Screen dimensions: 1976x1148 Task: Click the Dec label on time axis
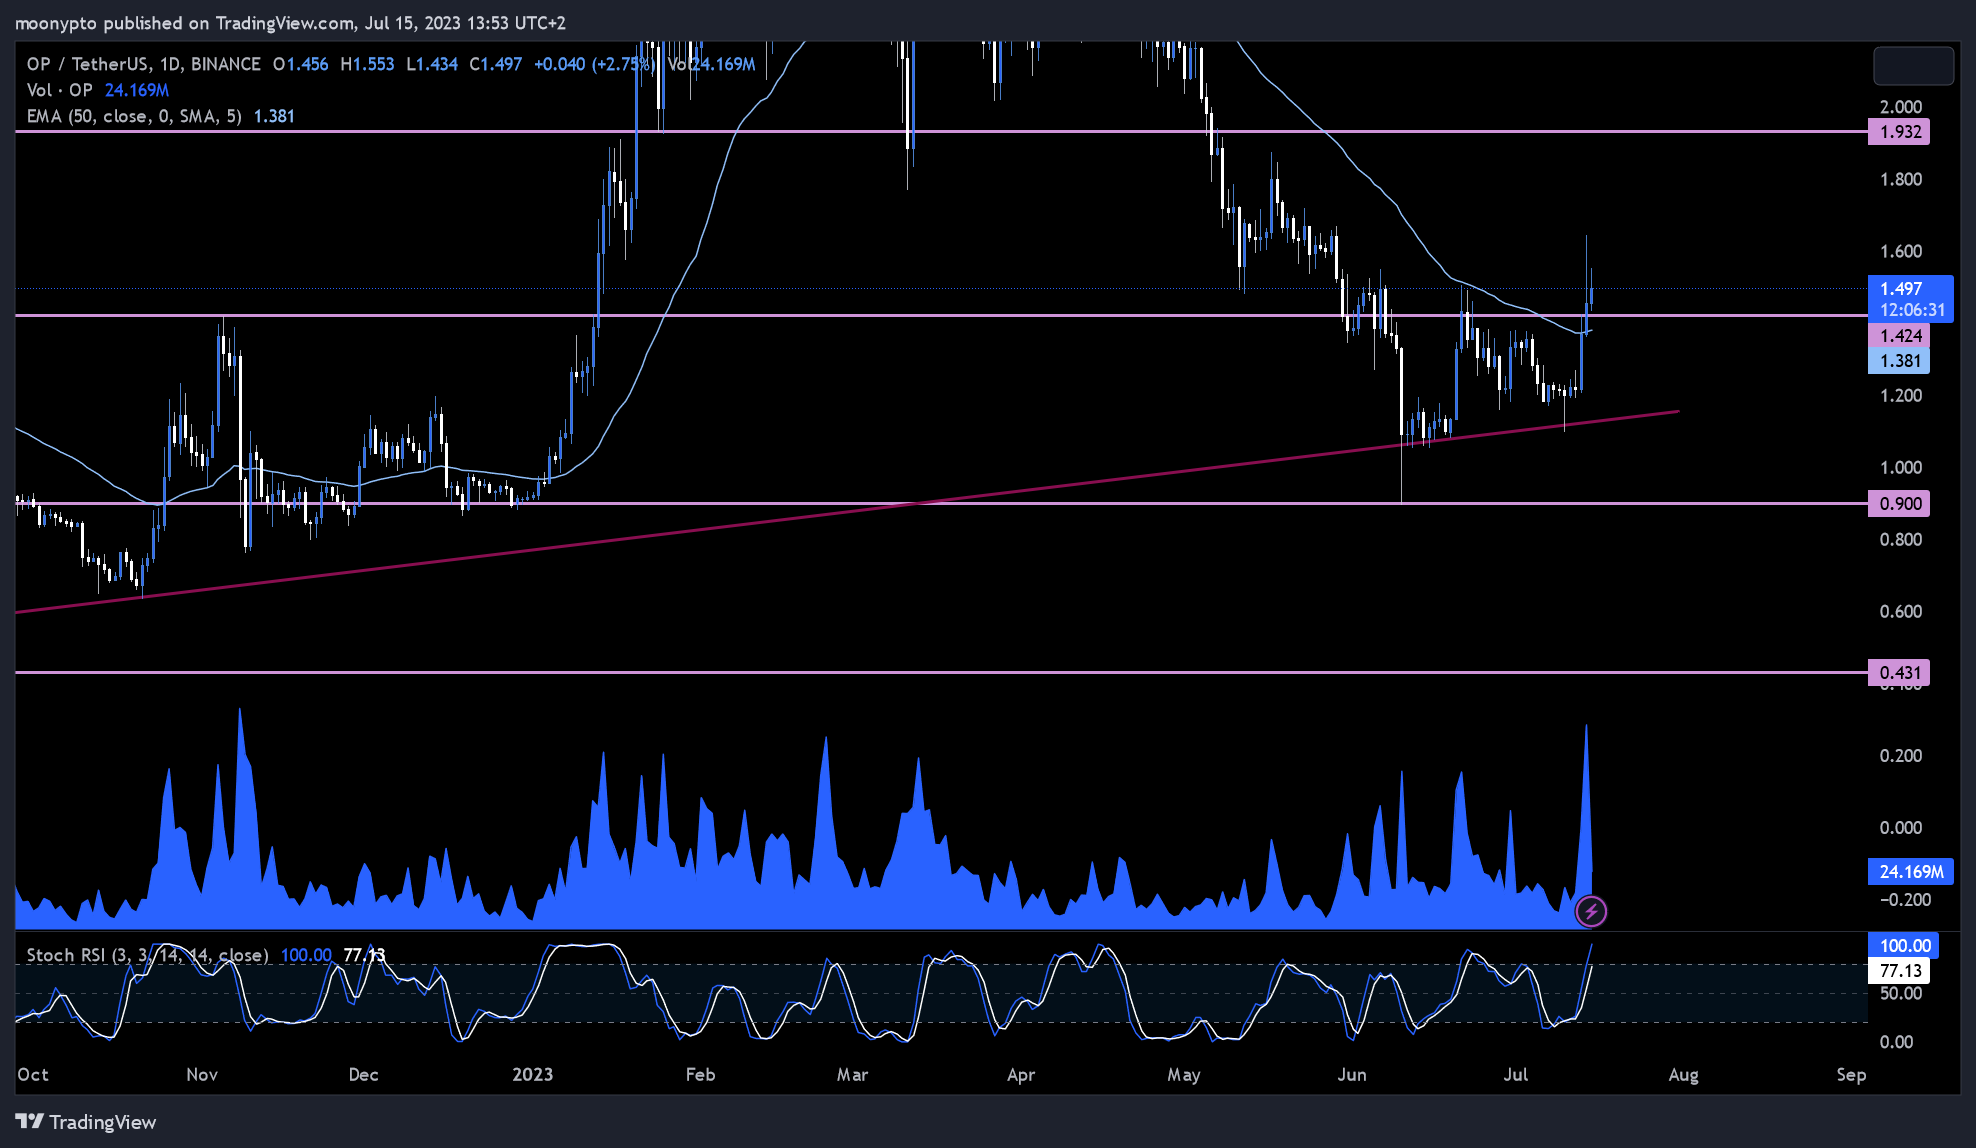point(364,1075)
